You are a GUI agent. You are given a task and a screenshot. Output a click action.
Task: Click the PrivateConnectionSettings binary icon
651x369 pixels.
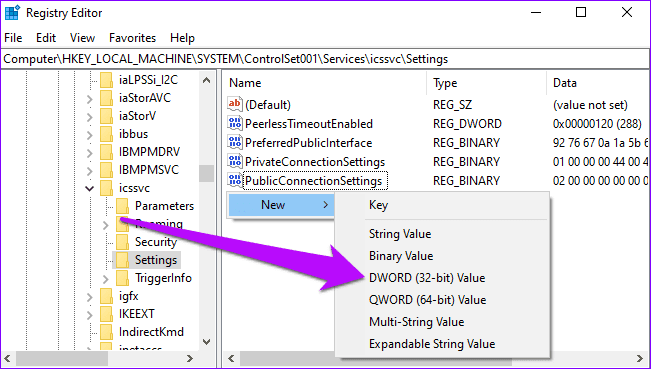[235, 161]
